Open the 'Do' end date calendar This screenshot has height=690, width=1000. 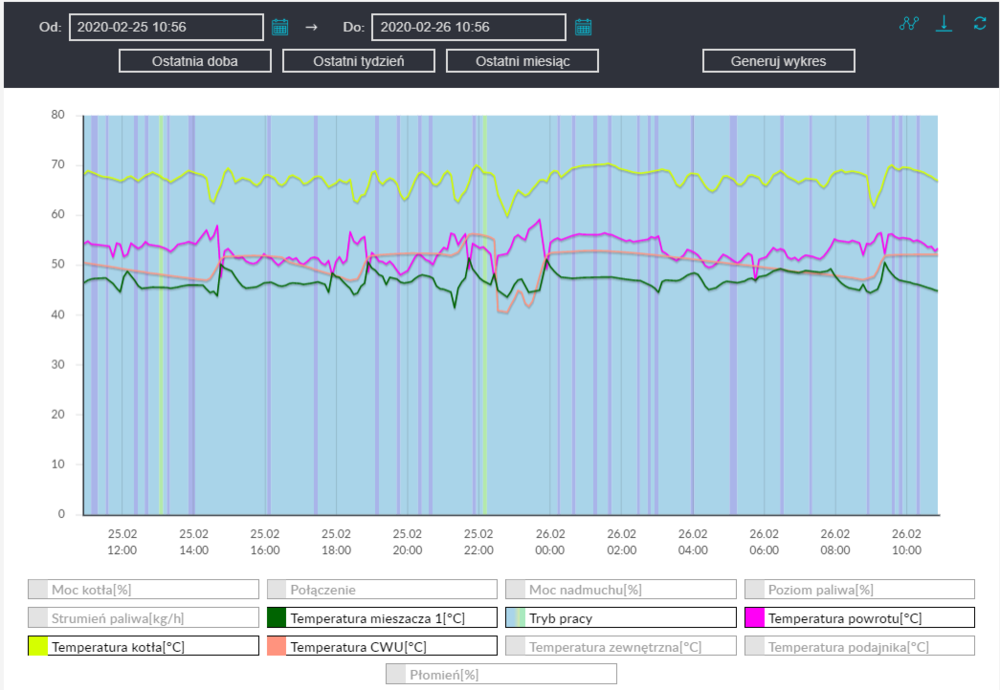pos(583,27)
